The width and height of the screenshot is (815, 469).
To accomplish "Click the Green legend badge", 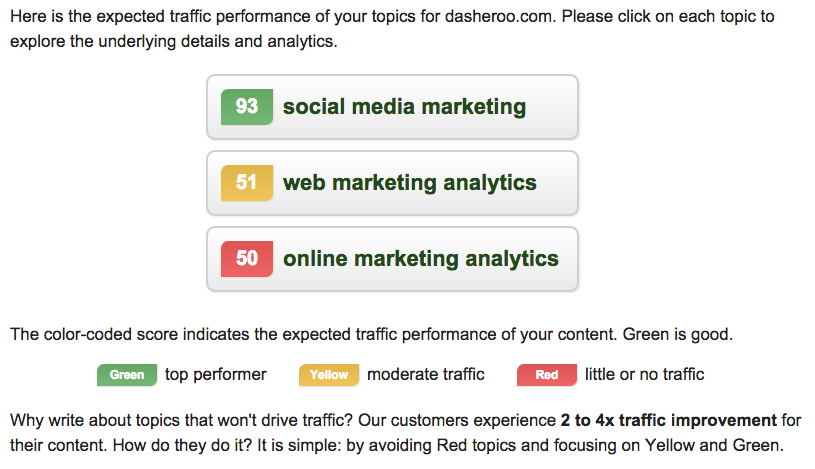I will (127, 375).
